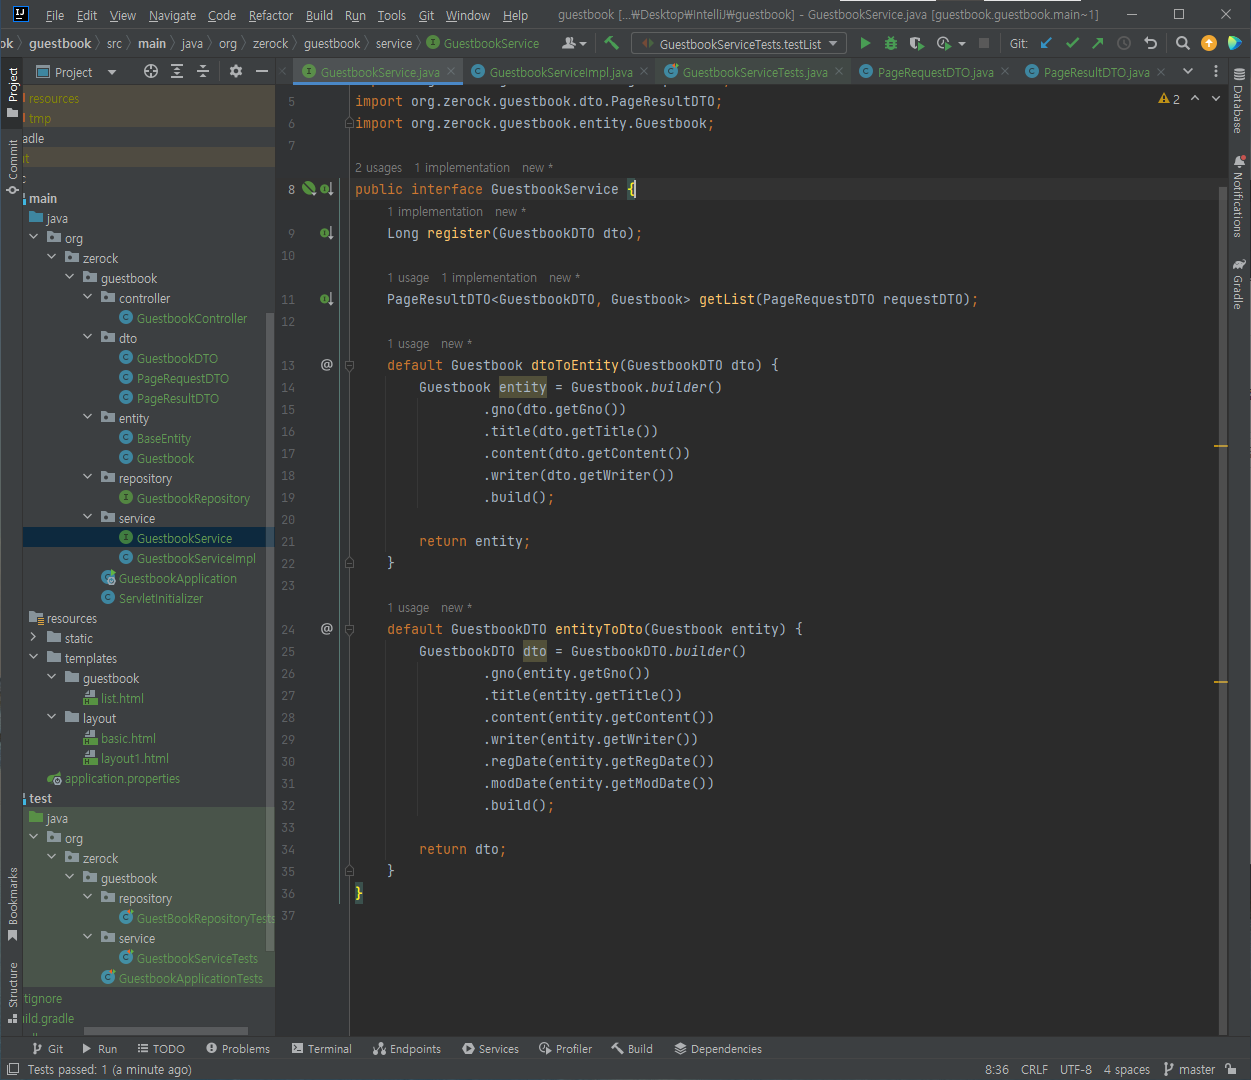
Task: Fold the dtoToEntity method at line 13
Action: (350, 365)
